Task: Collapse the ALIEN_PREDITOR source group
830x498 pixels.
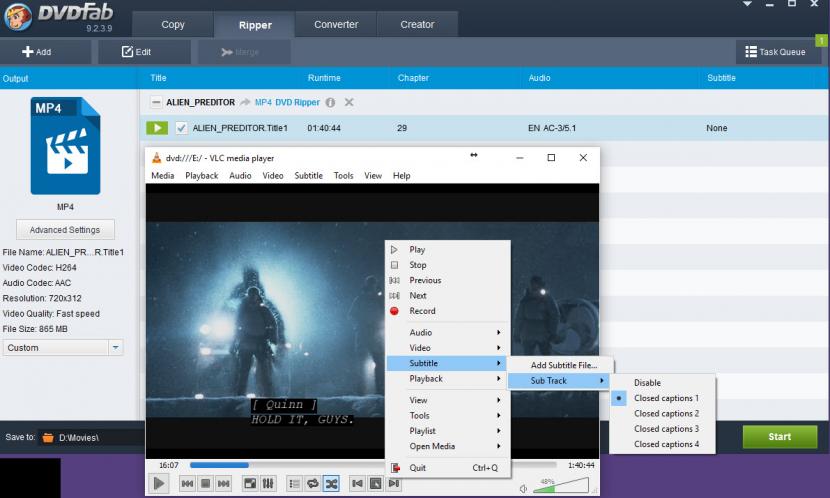Action: pos(156,102)
